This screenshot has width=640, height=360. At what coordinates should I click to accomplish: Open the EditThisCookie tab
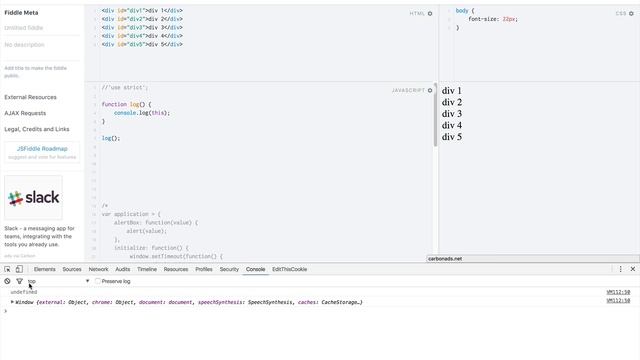pyautogui.click(x=289, y=269)
